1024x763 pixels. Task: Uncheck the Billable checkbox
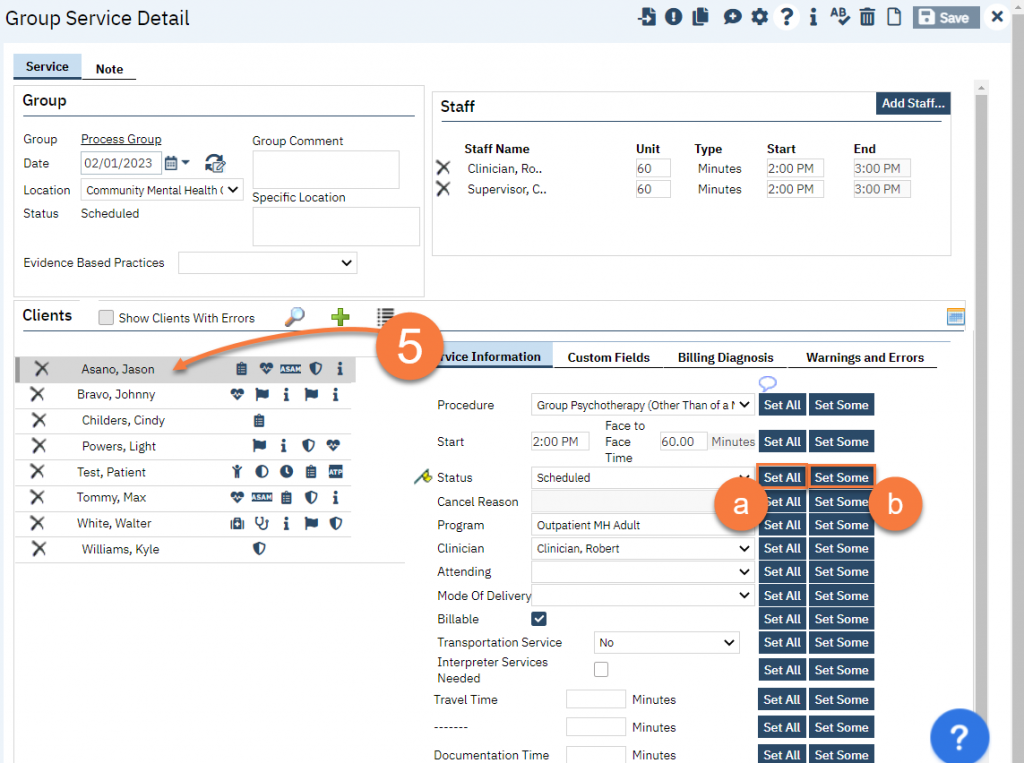pos(539,619)
